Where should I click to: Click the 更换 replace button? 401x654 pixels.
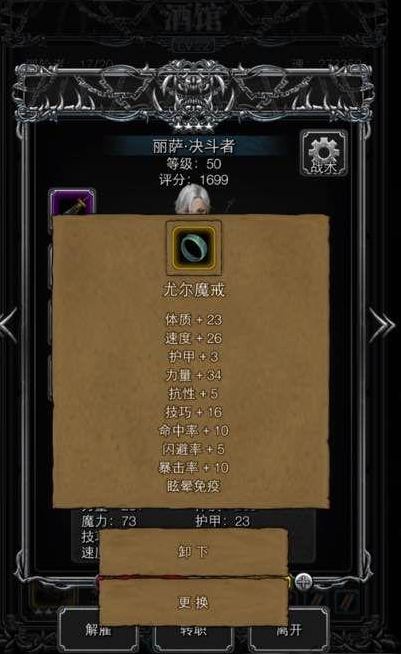193,602
